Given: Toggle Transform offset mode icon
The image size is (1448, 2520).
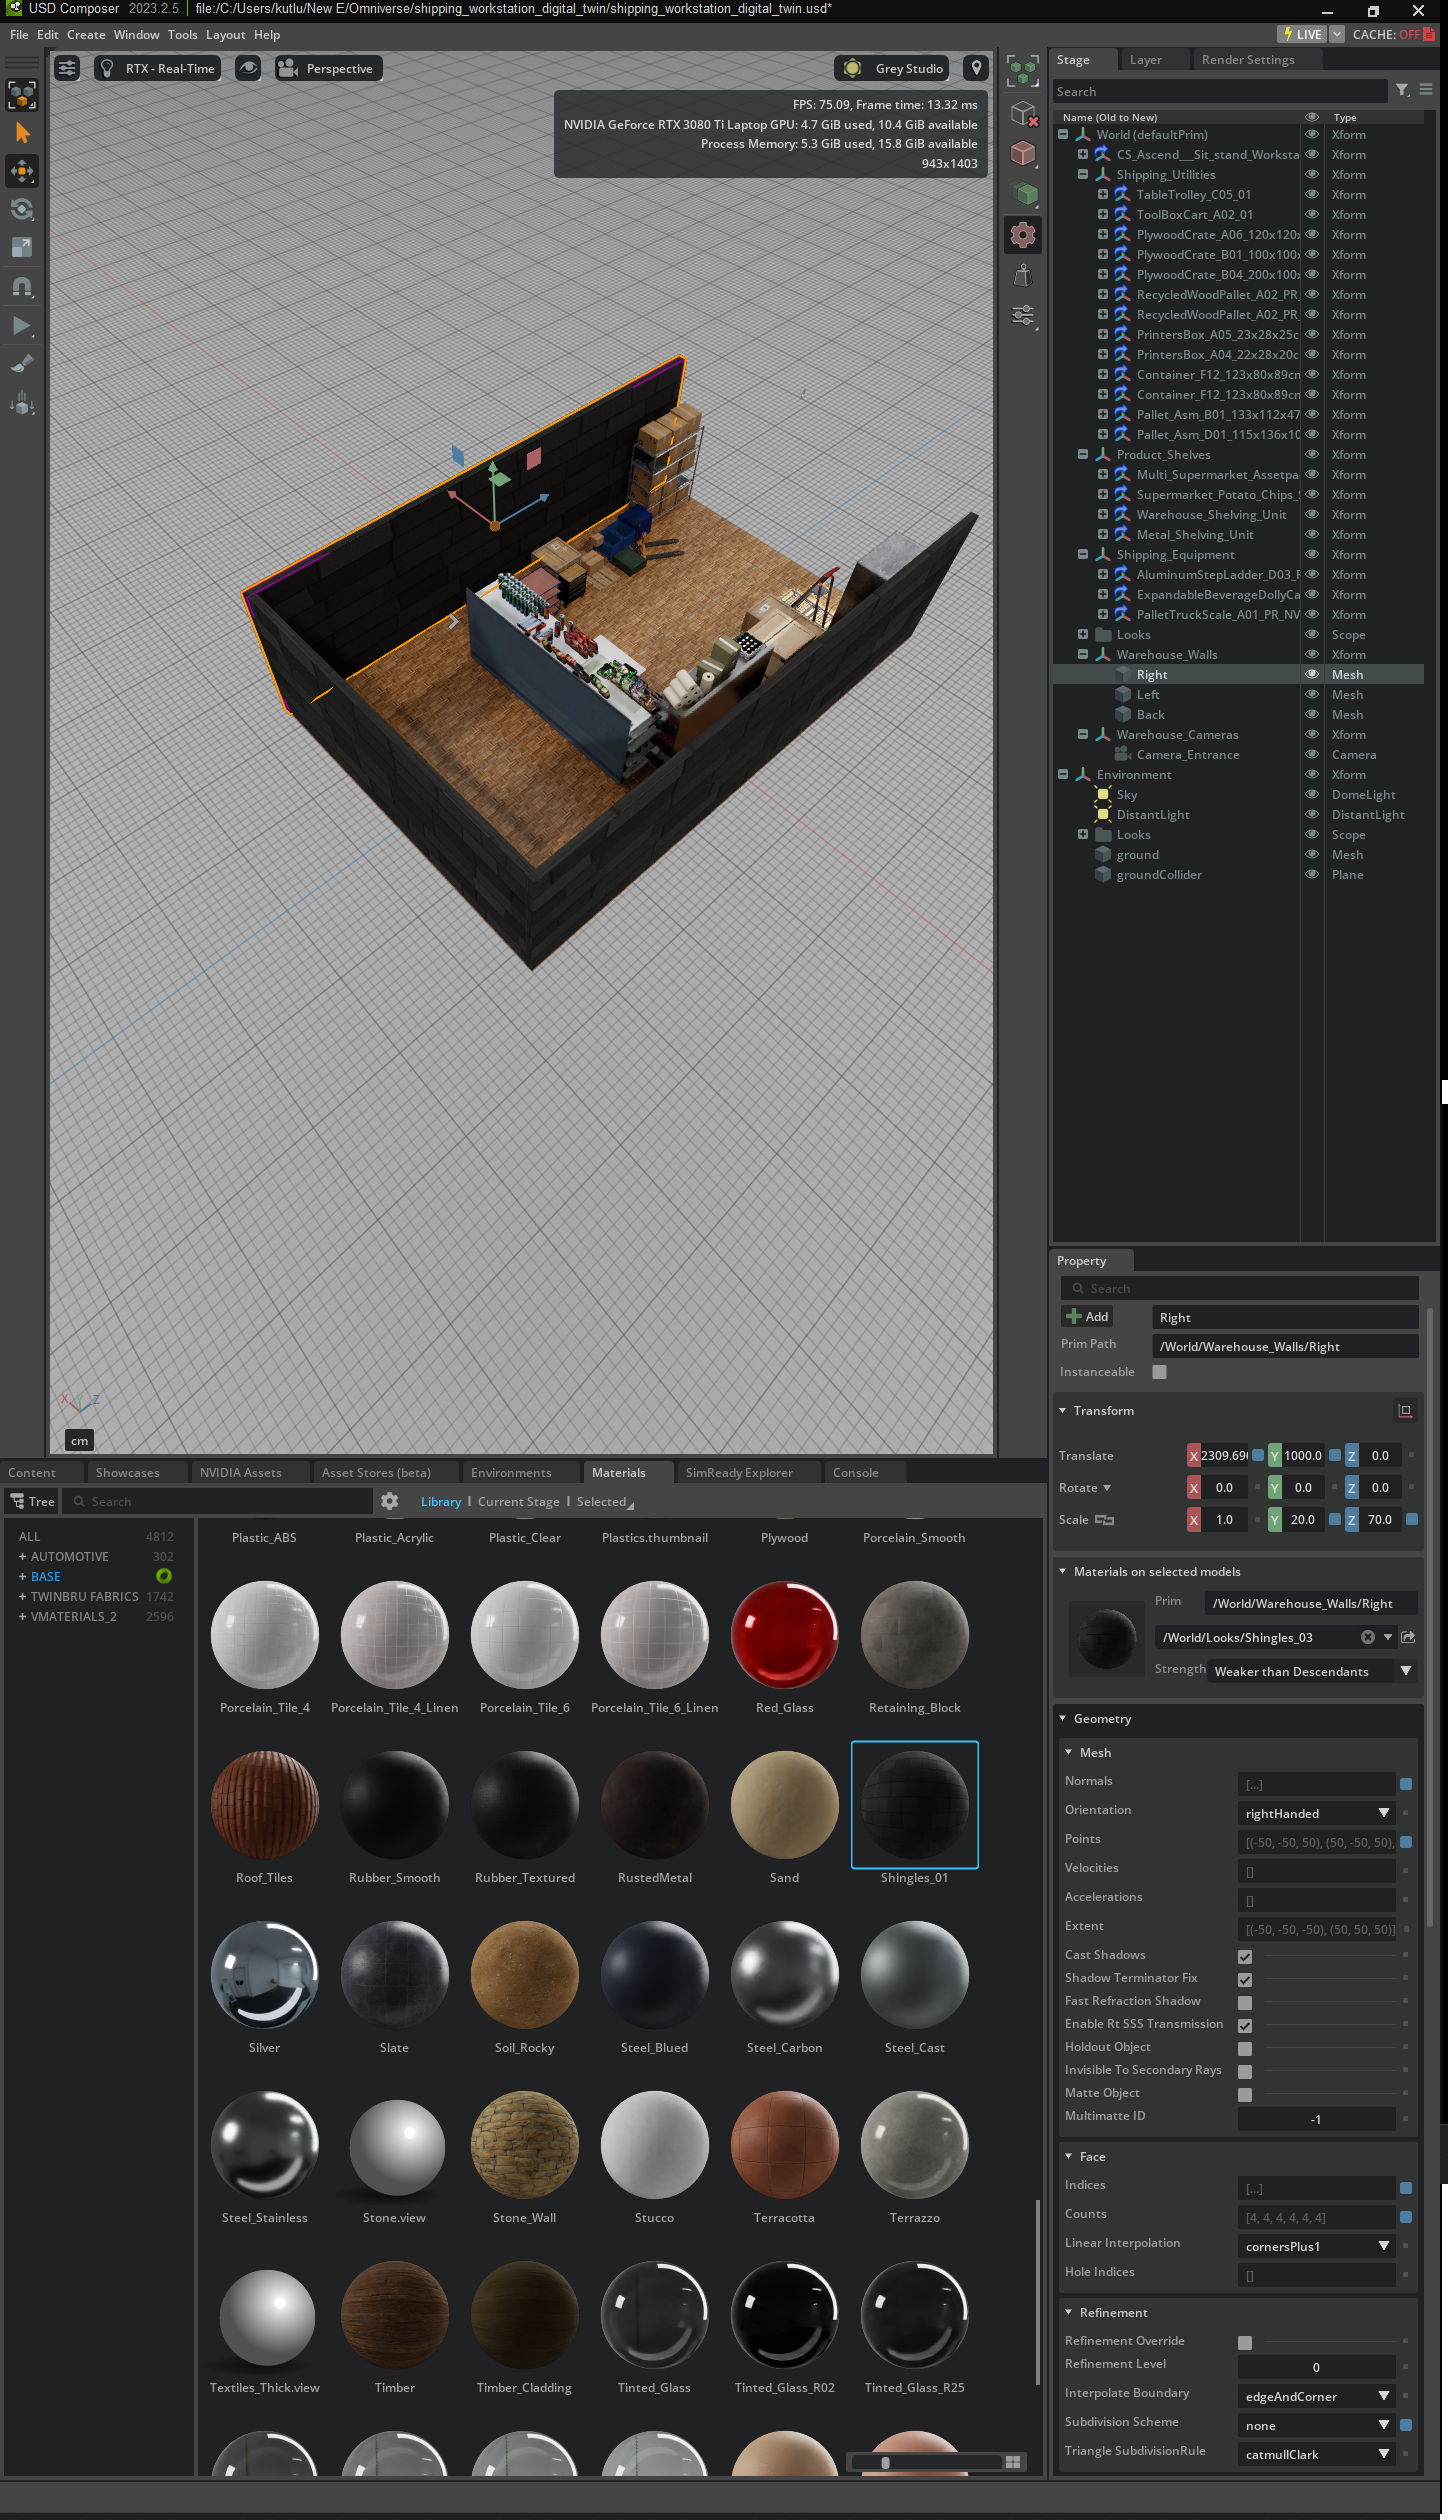Looking at the screenshot, I should [x=1405, y=1410].
